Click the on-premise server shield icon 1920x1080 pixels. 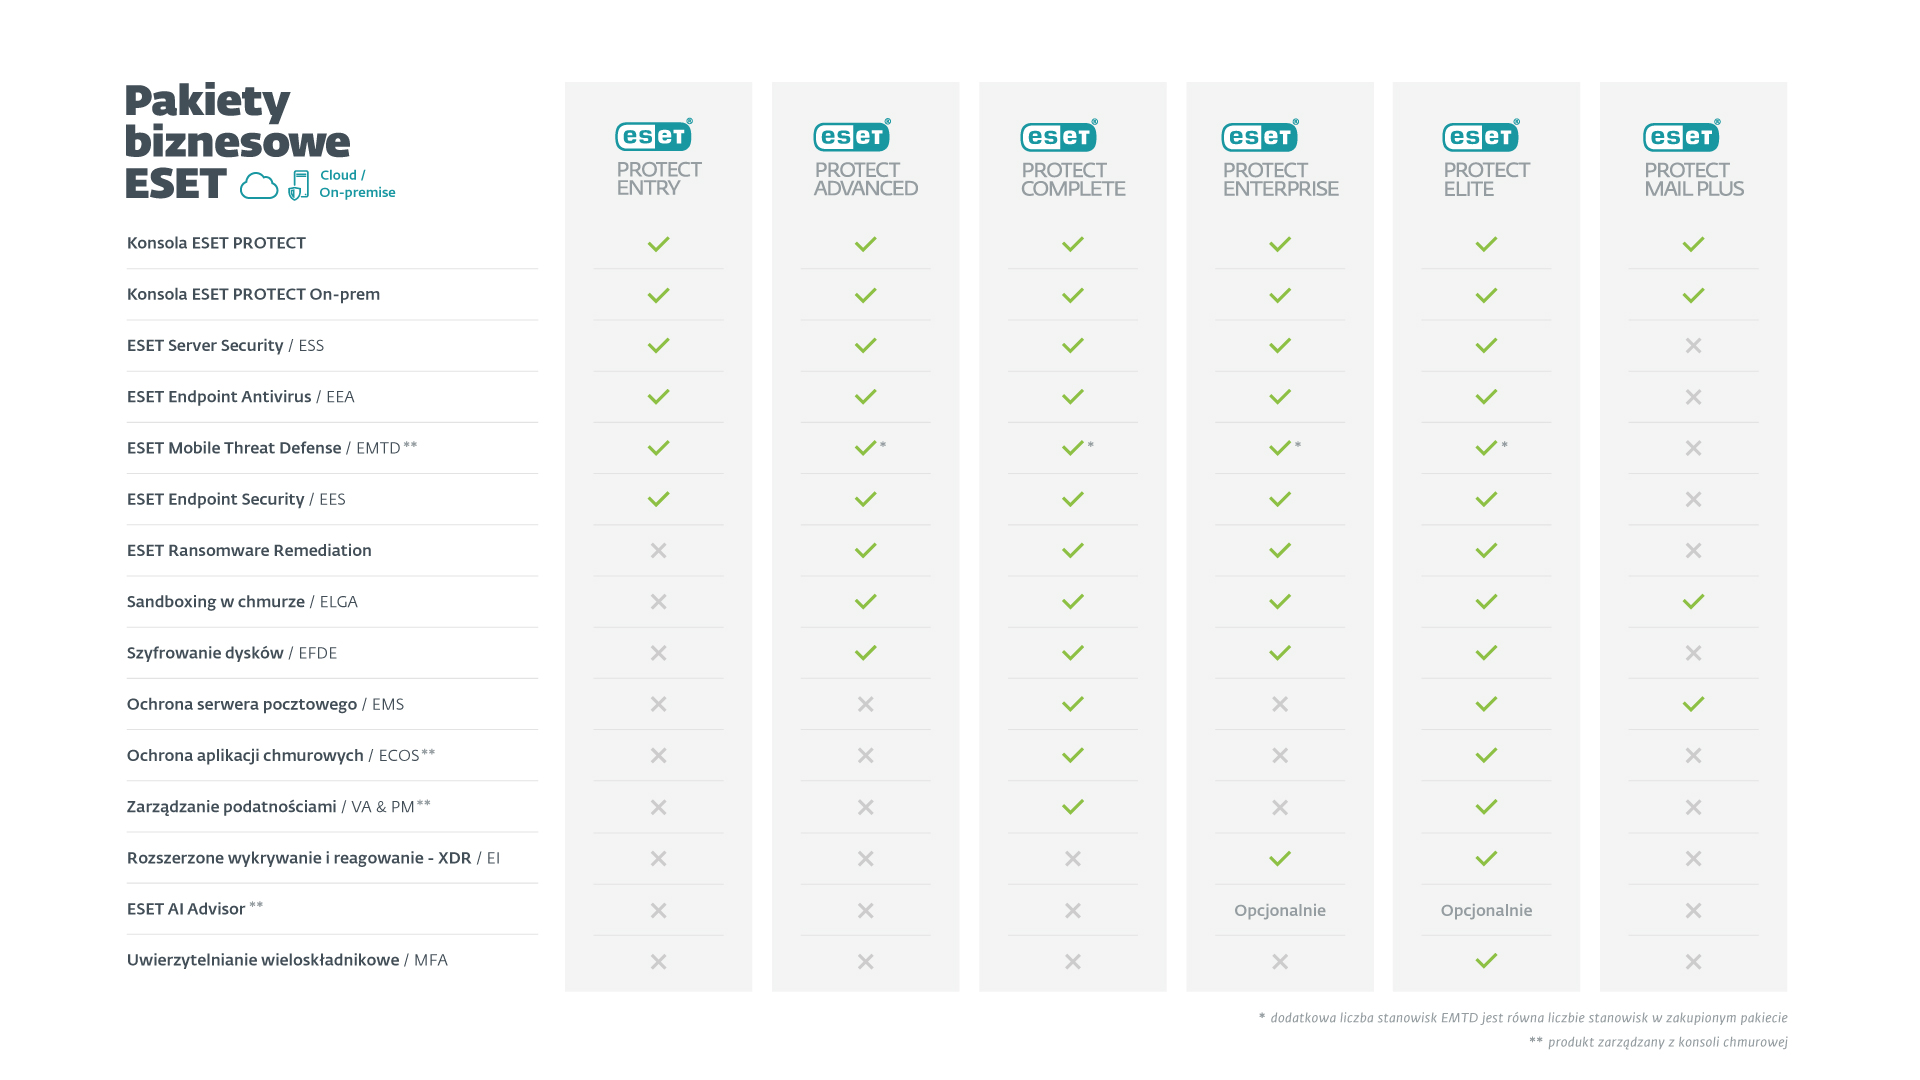point(298,186)
